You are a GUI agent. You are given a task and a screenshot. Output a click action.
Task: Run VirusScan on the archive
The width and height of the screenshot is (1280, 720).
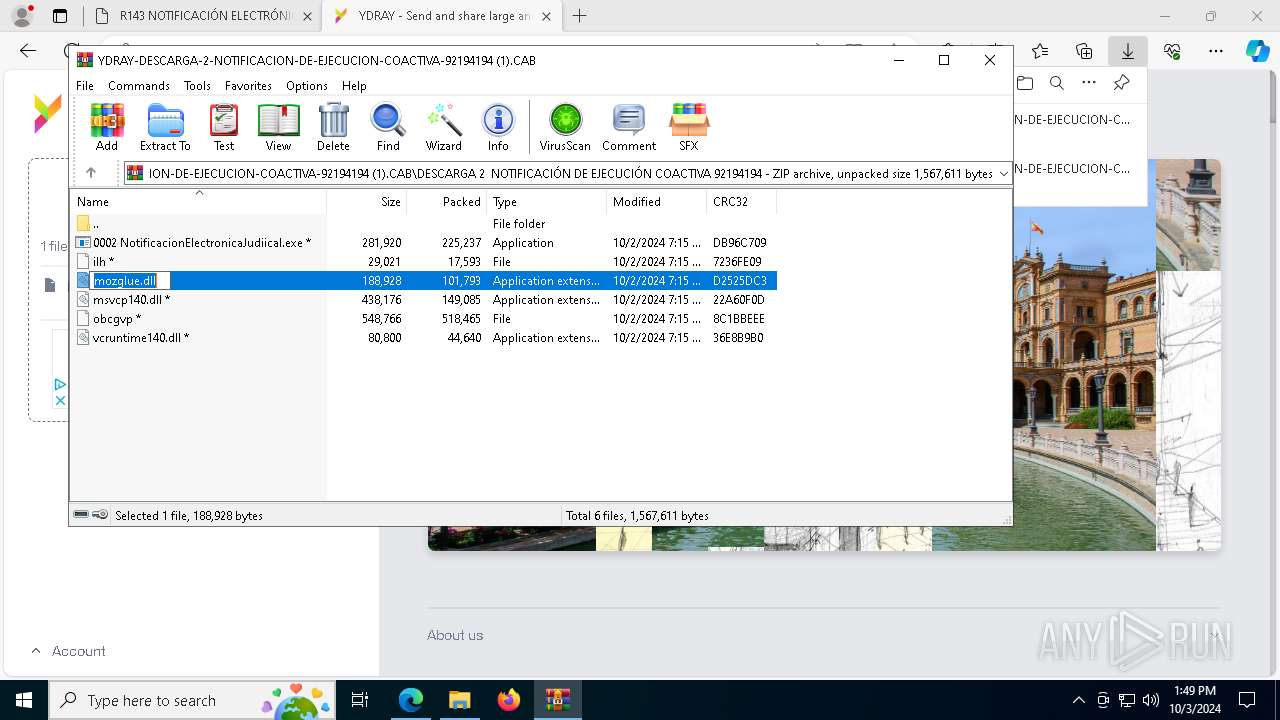[565, 127]
